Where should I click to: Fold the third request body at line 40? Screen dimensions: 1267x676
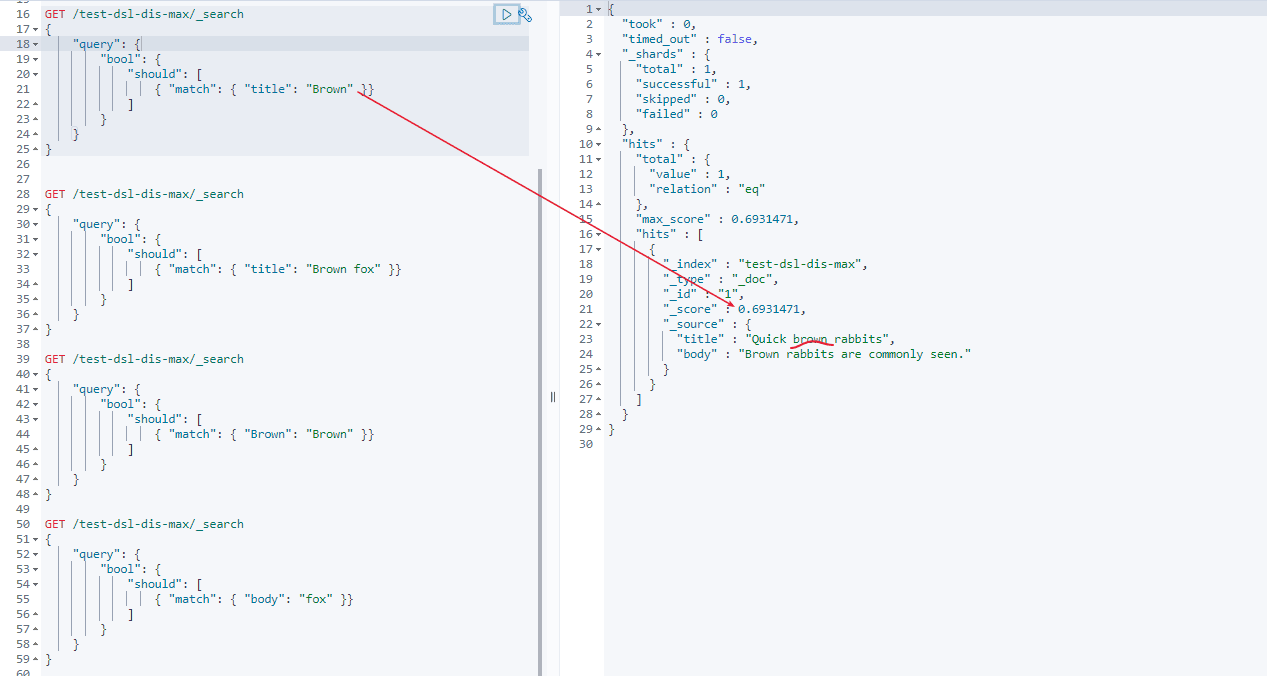tap(38, 374)
